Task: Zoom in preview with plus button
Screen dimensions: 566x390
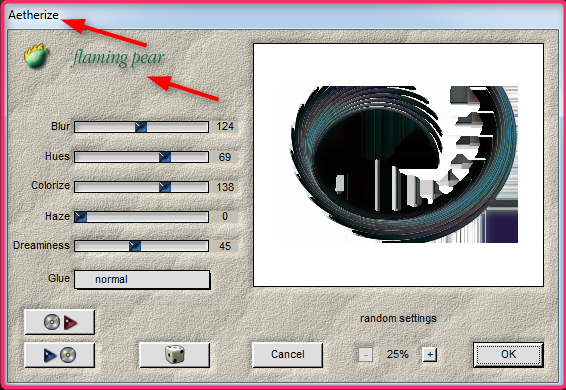Action: click(x=430, y=355)
